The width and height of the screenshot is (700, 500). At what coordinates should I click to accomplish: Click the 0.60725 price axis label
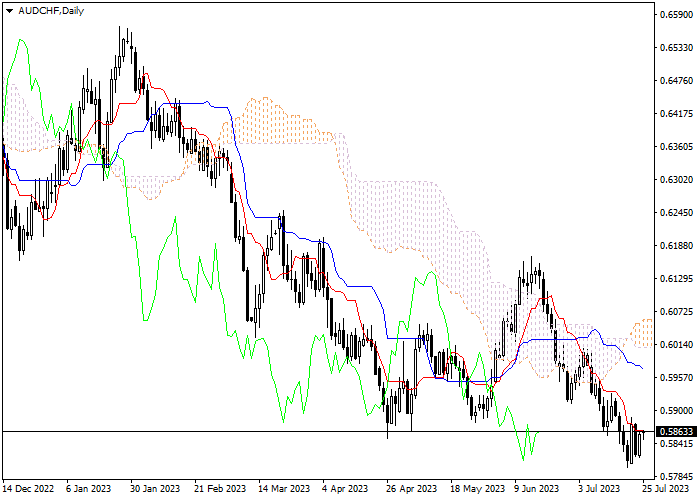coord(676,312)
